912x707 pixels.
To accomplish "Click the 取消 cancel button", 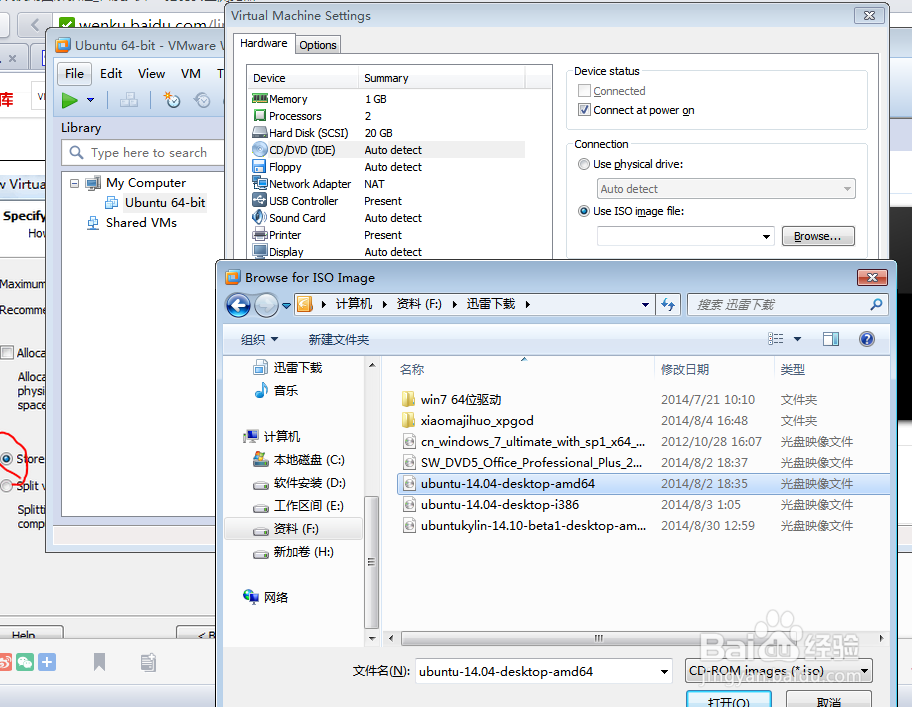I will 828,699.
